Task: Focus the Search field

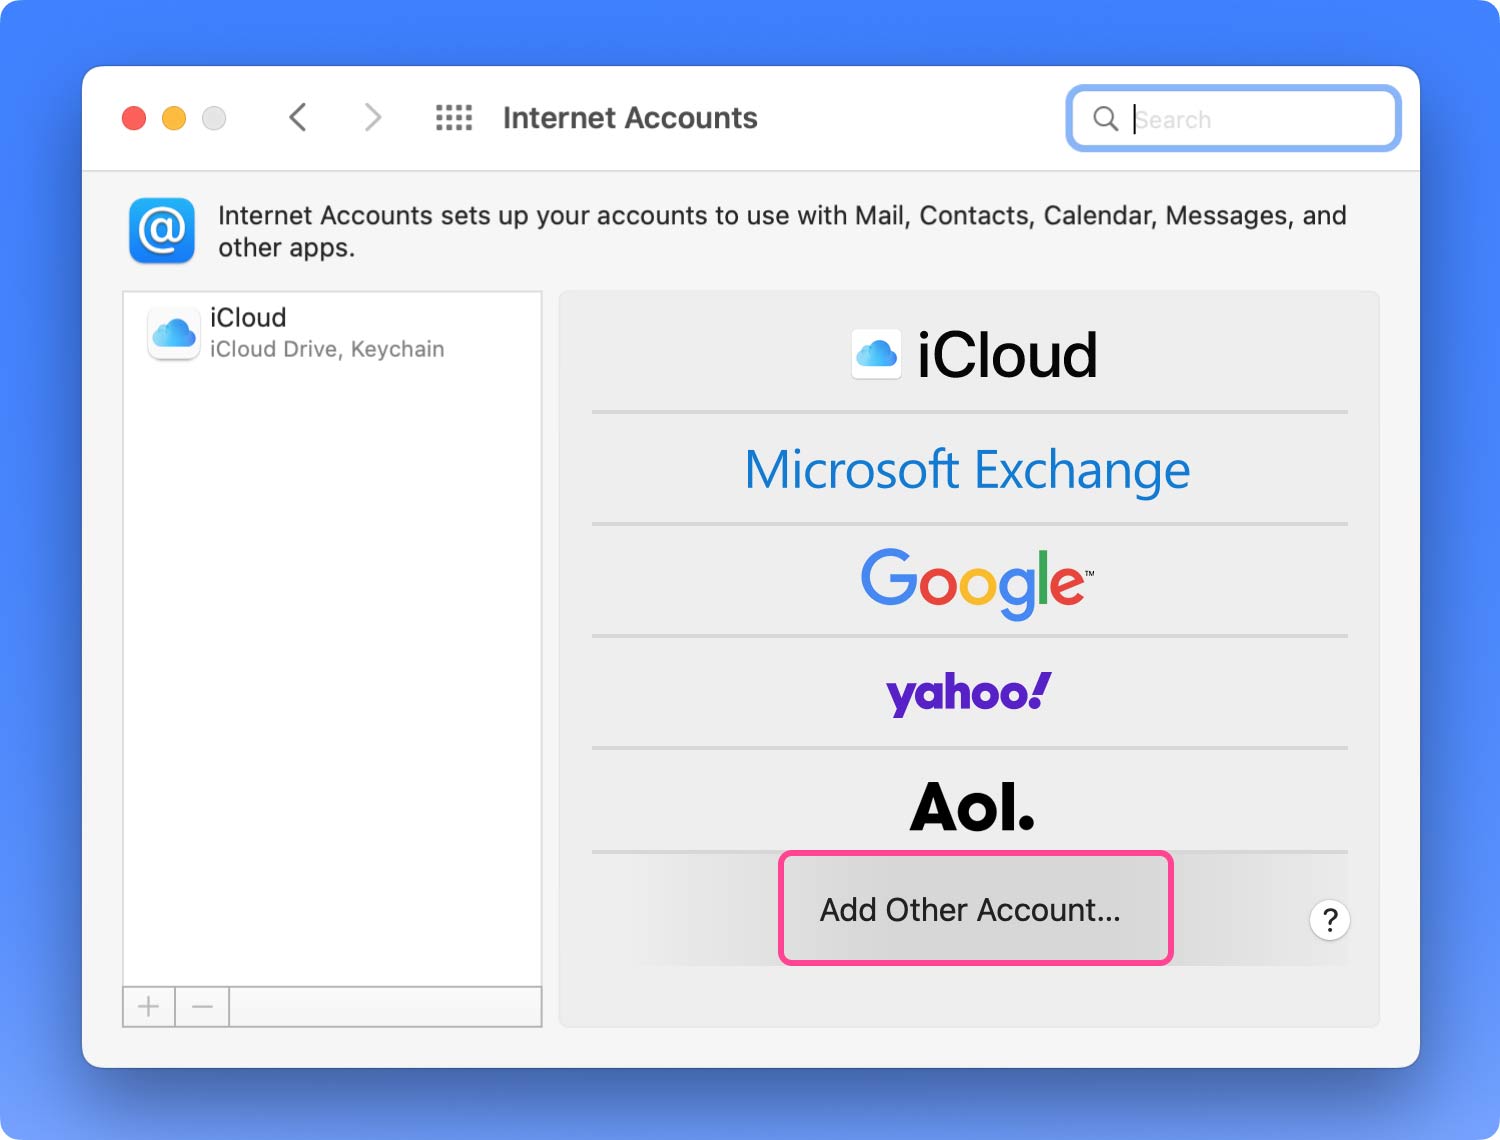Action: tap(1233, 119)
